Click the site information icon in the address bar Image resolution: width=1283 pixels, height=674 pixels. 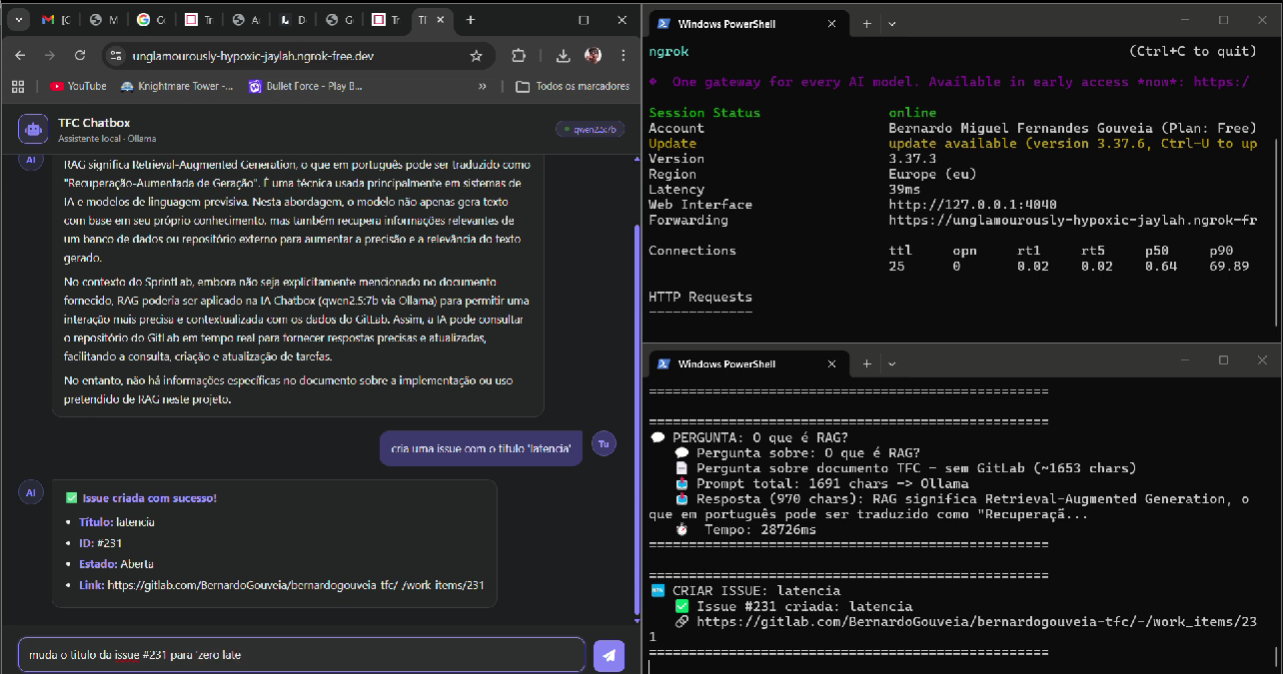115,56
